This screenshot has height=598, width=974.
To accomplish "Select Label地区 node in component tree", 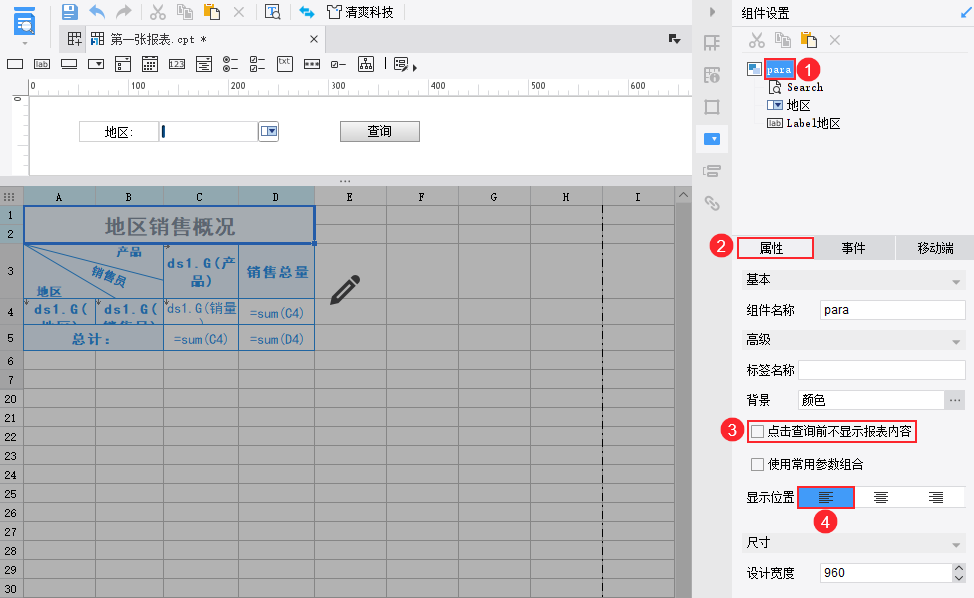I will click(813, 124).
